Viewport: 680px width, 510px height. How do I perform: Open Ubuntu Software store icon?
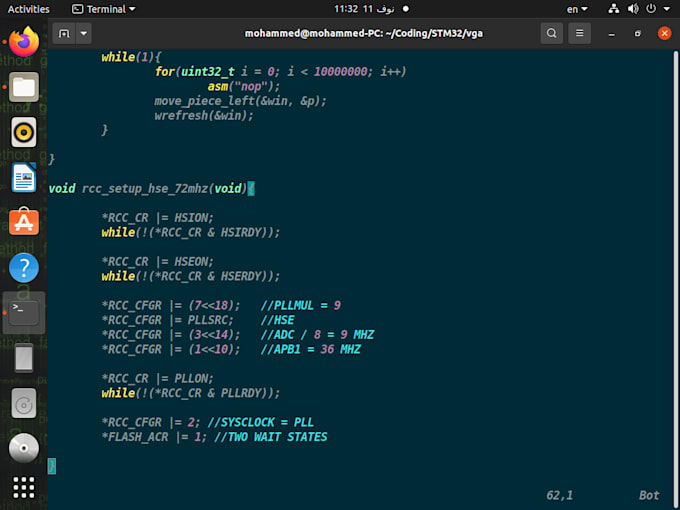(24, 221)
